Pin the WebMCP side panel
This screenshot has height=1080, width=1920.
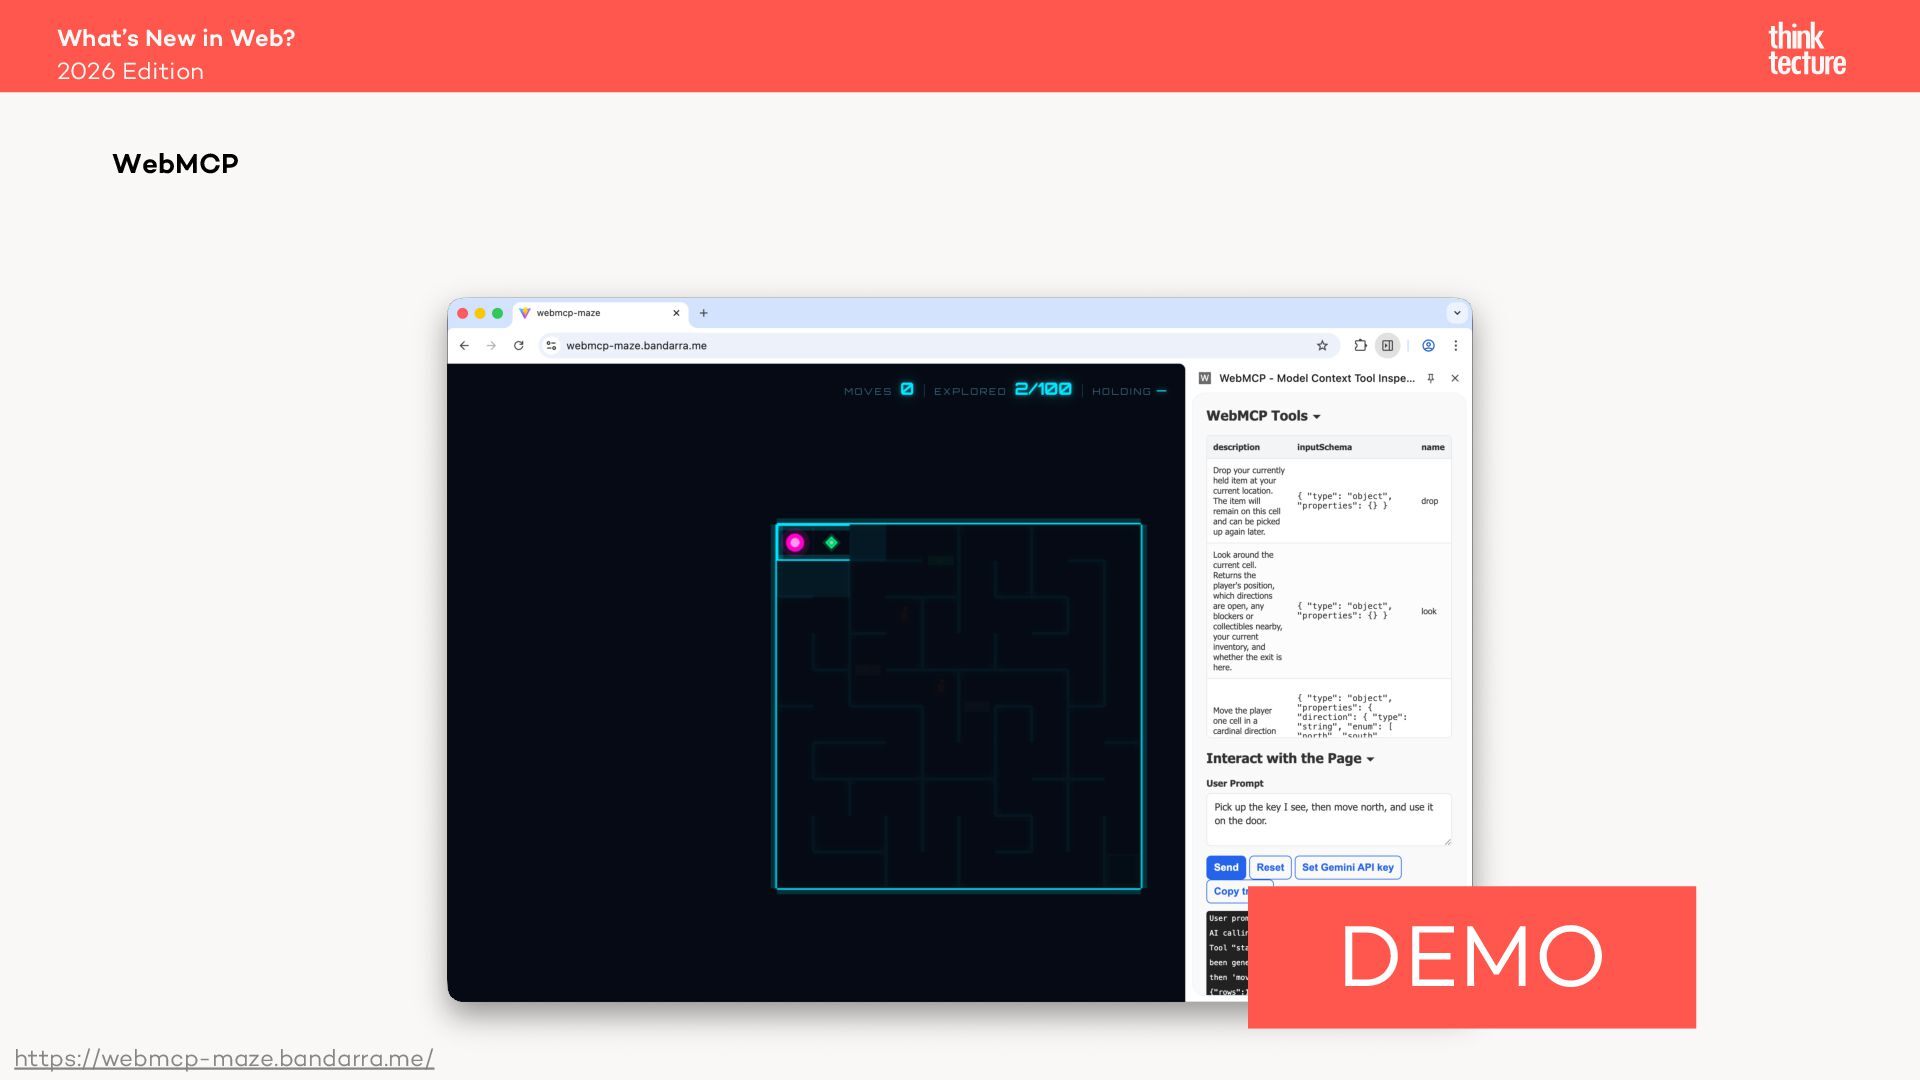click(x=1431, y=378)
